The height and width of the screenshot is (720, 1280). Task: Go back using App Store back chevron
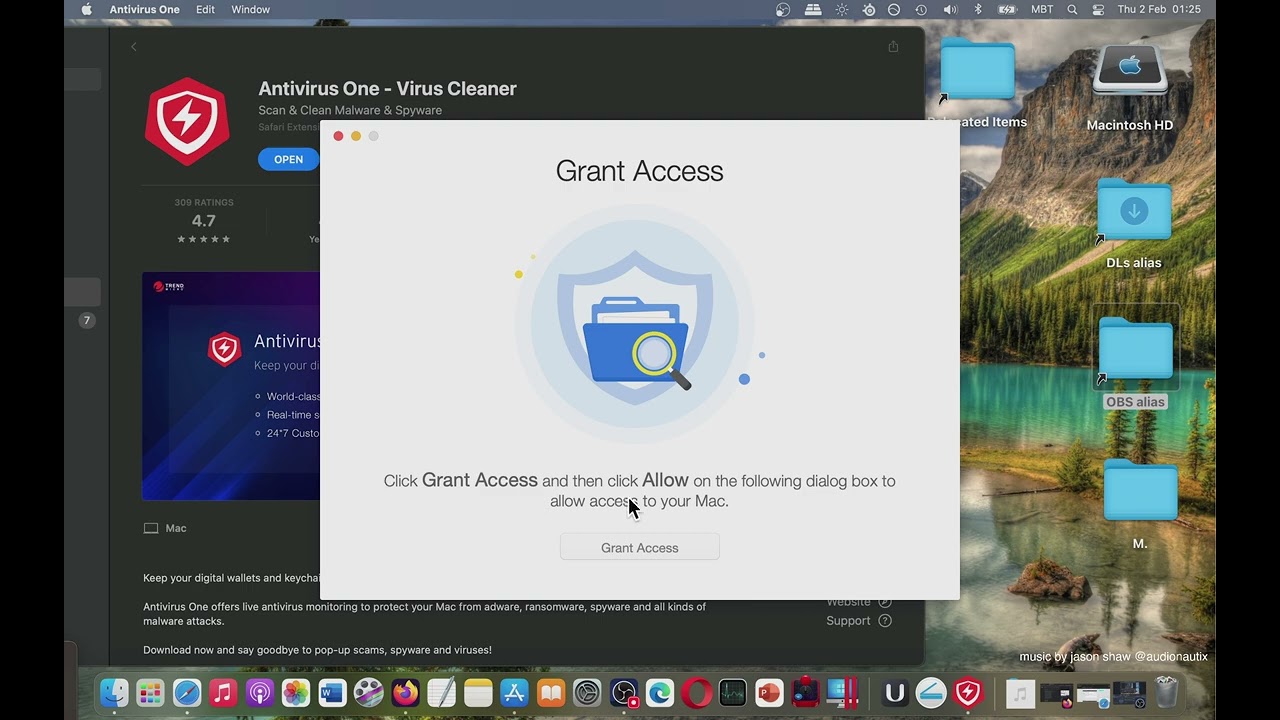(134, 46)
